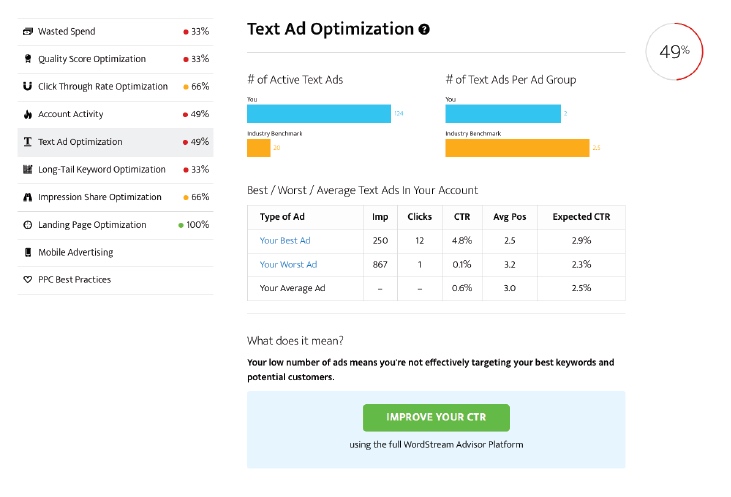
Task: Open the Your Worst Ad link
Action: tap(288, 264)
